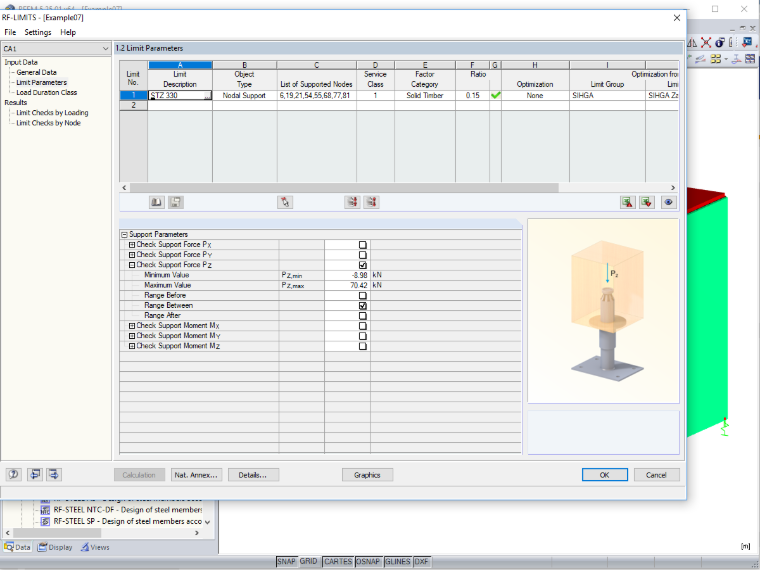Open the CA1 case dropdown
The image size is (760, 570).
pos(105,48)
